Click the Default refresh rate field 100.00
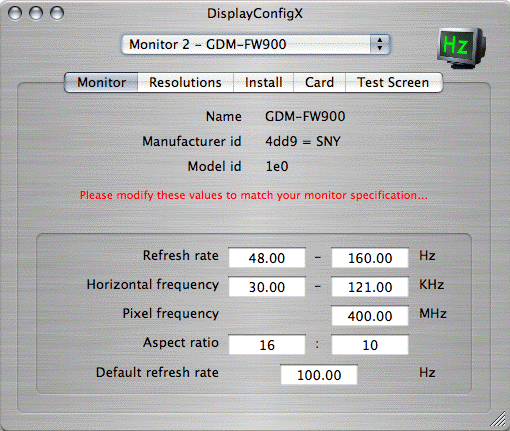This screenshot has height=431, width=510. [x=319, y=375]
